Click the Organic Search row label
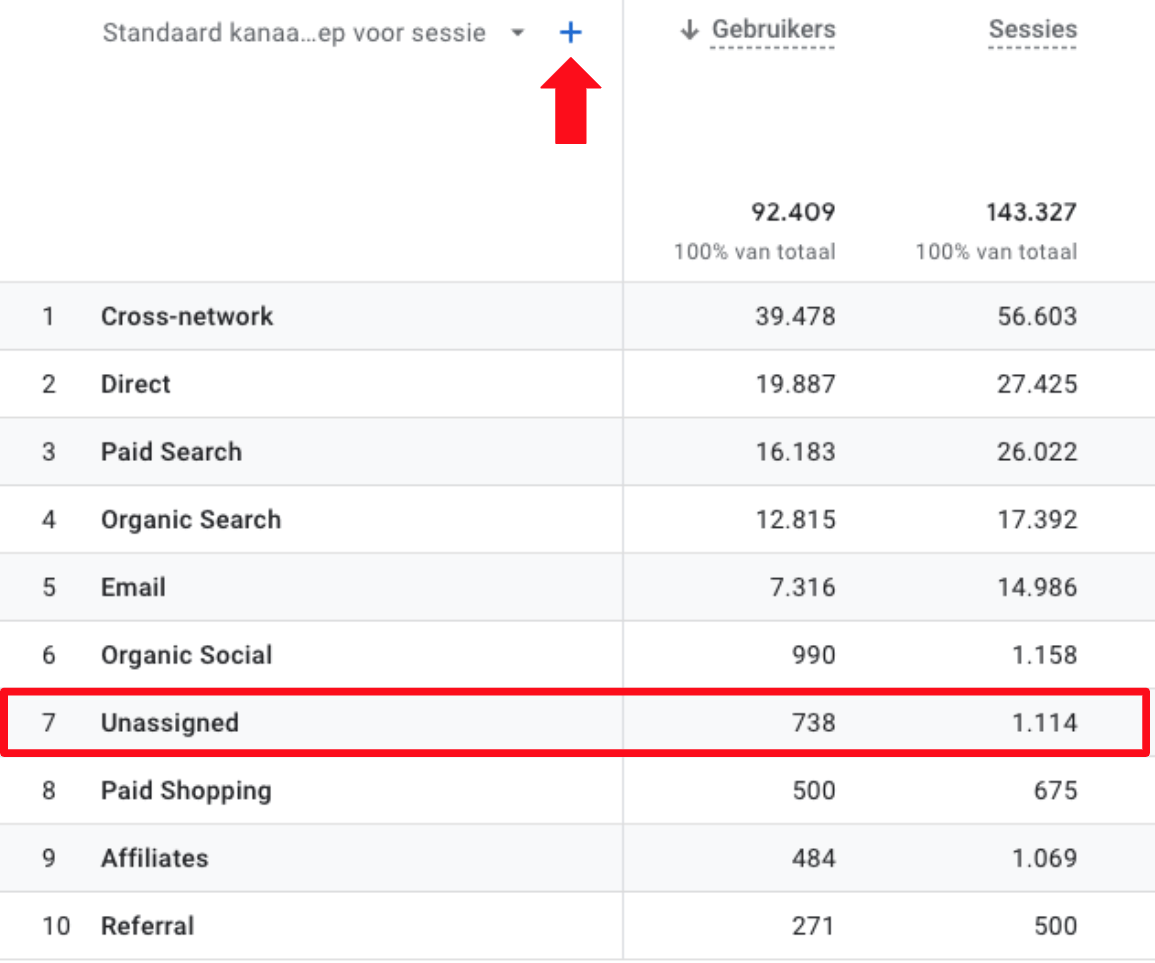Image resolution: width=1155 pixels, height=963 pixels. point(191,520)
